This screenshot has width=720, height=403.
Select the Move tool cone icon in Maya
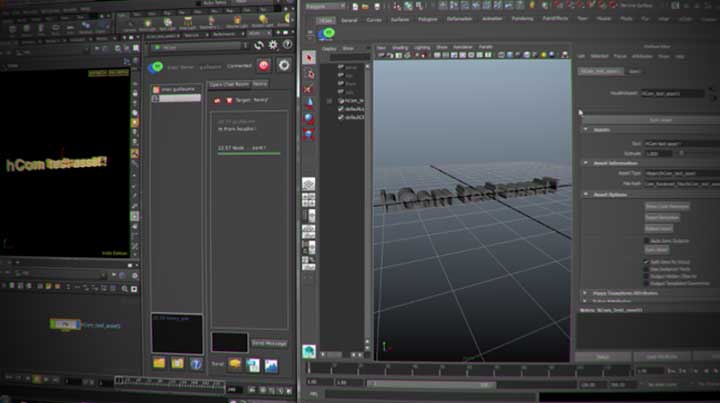[309, 103]
